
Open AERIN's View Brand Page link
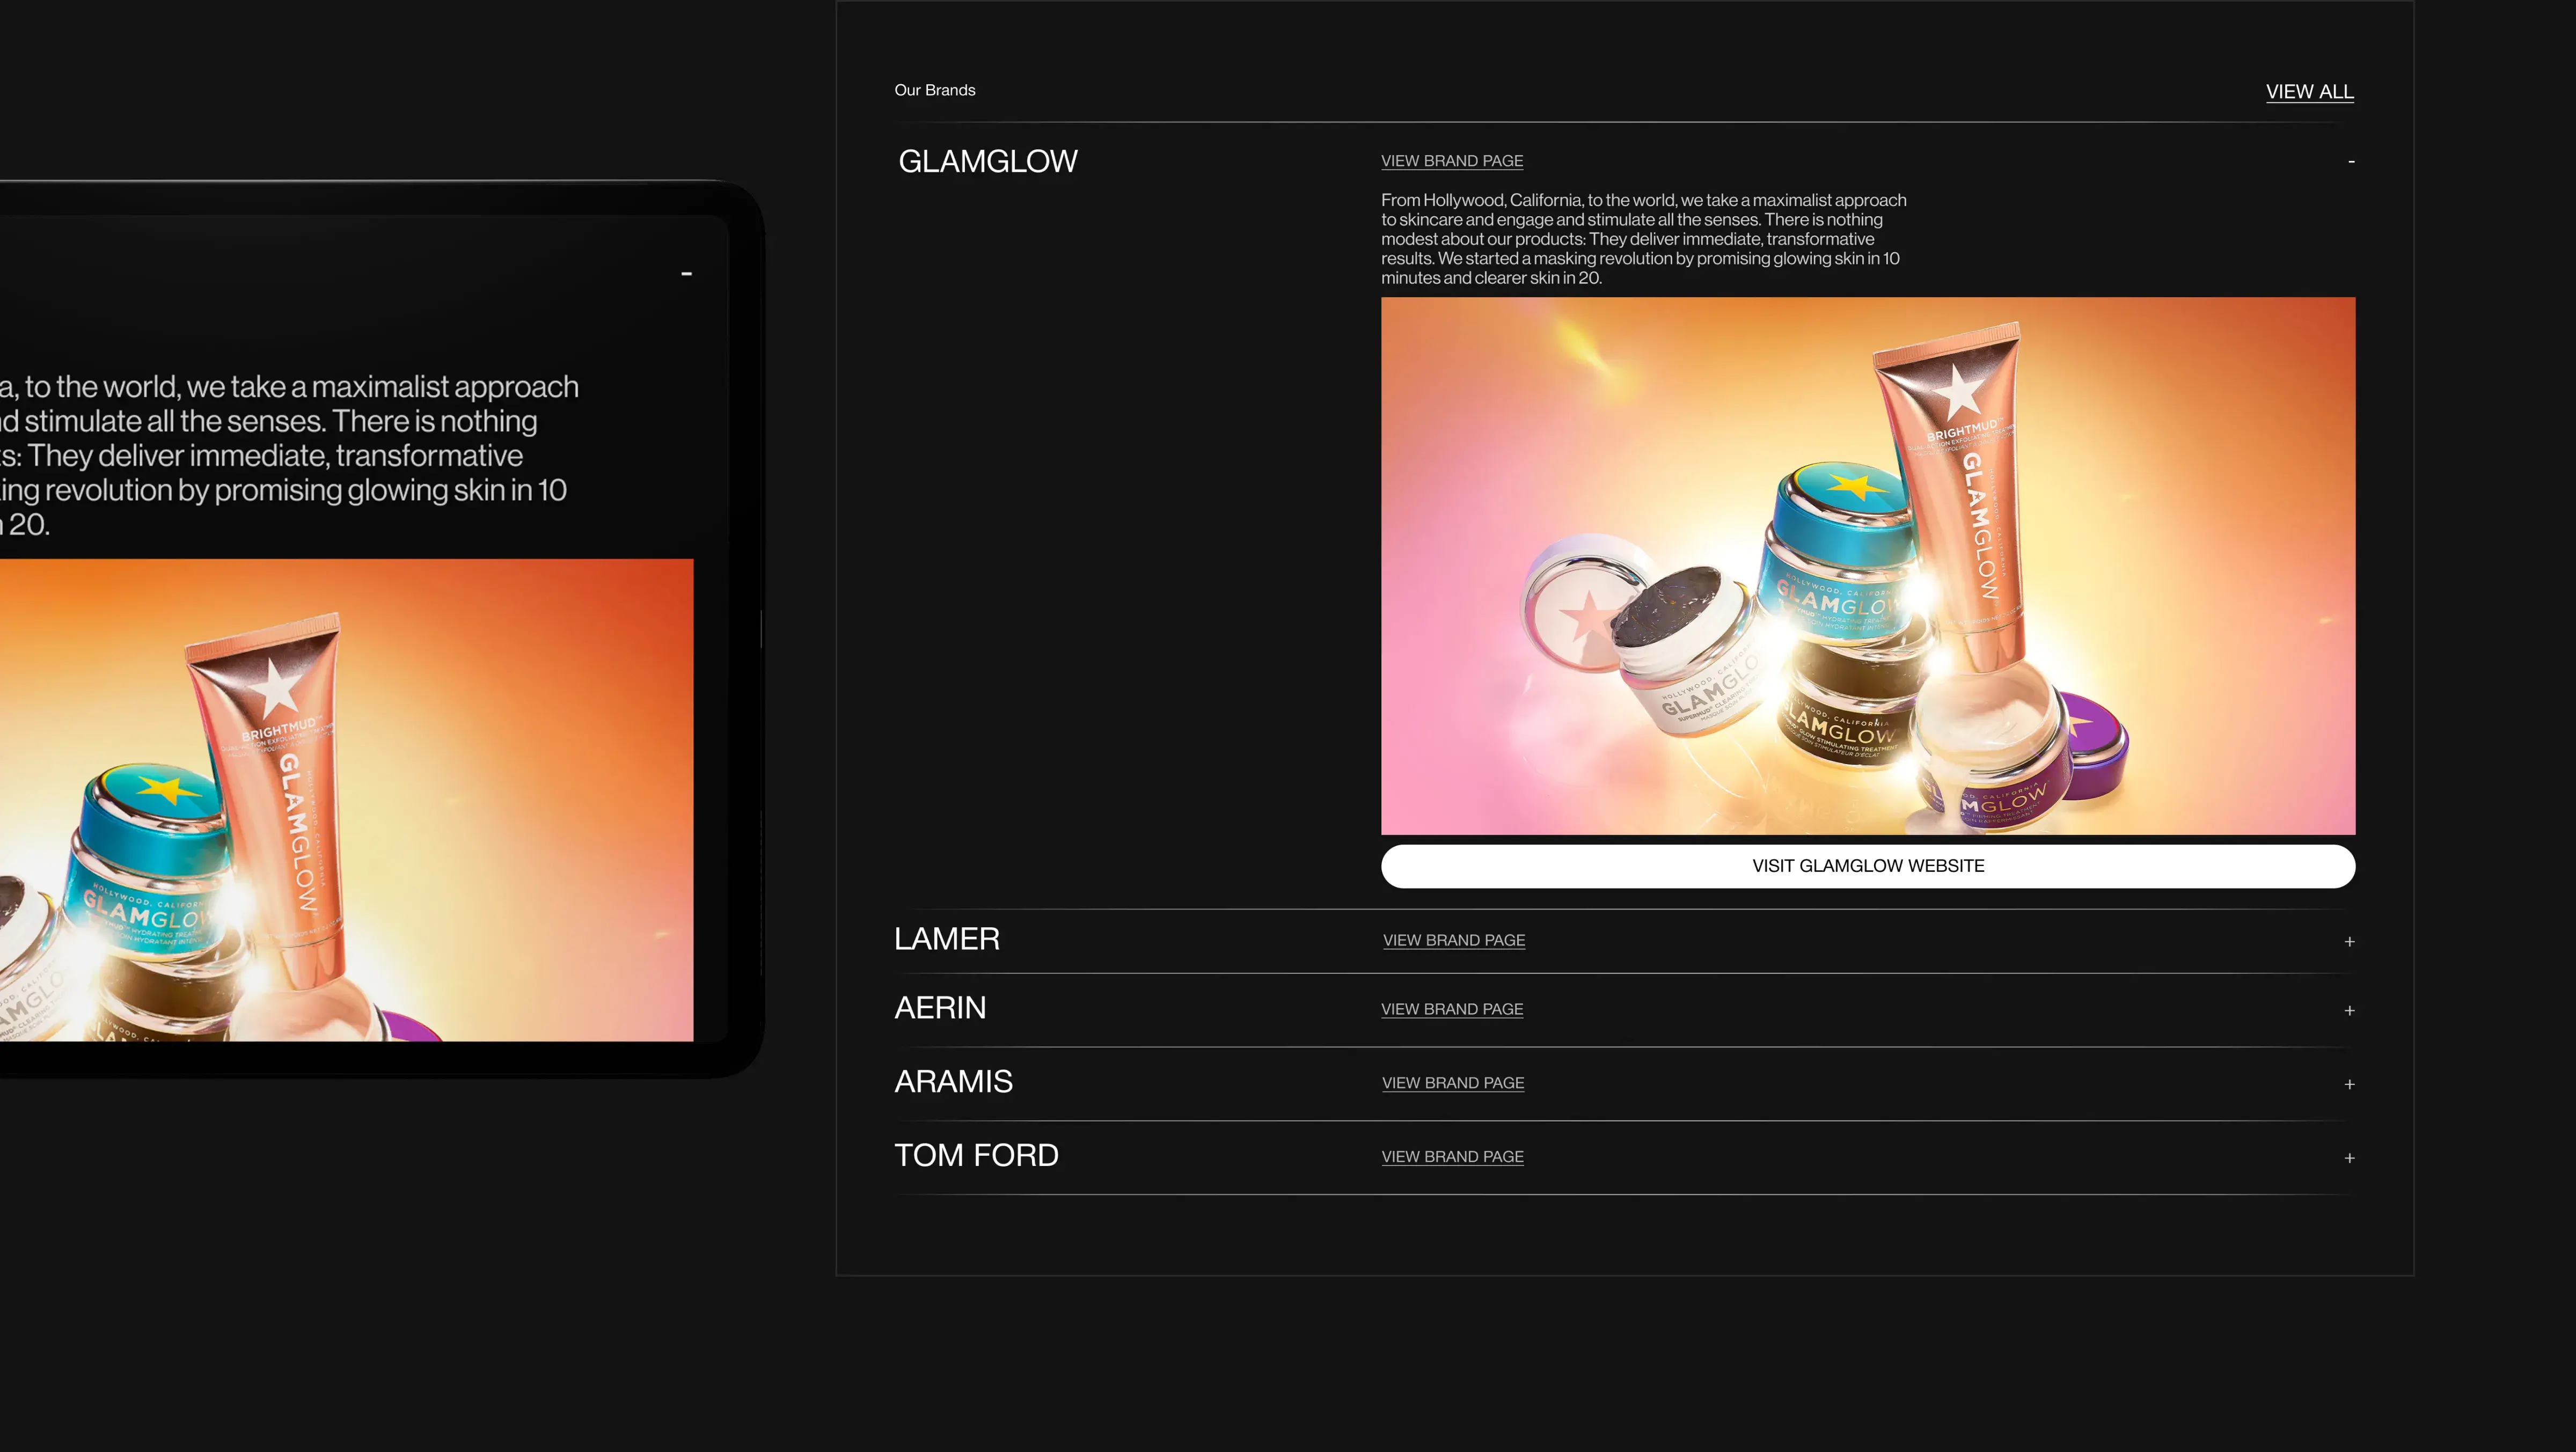[x=1451, y=1009]
